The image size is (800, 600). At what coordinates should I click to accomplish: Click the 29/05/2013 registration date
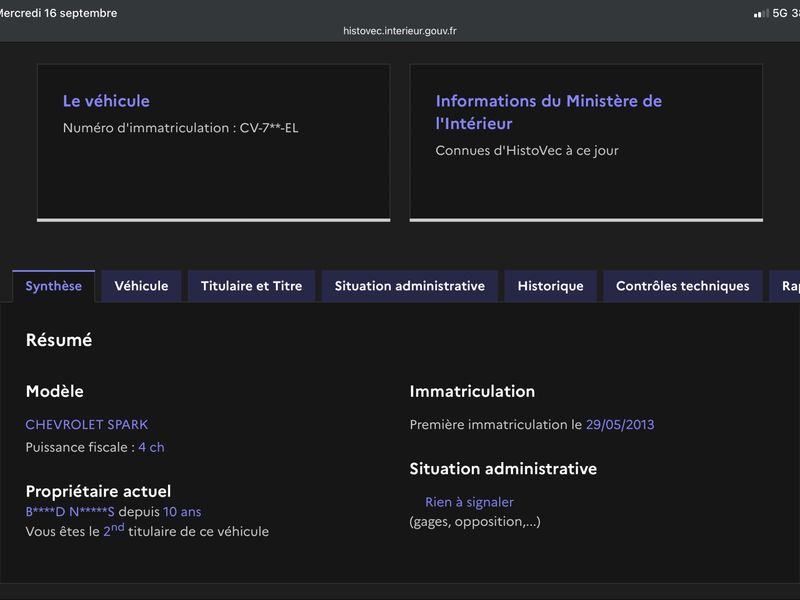[620, 424]
